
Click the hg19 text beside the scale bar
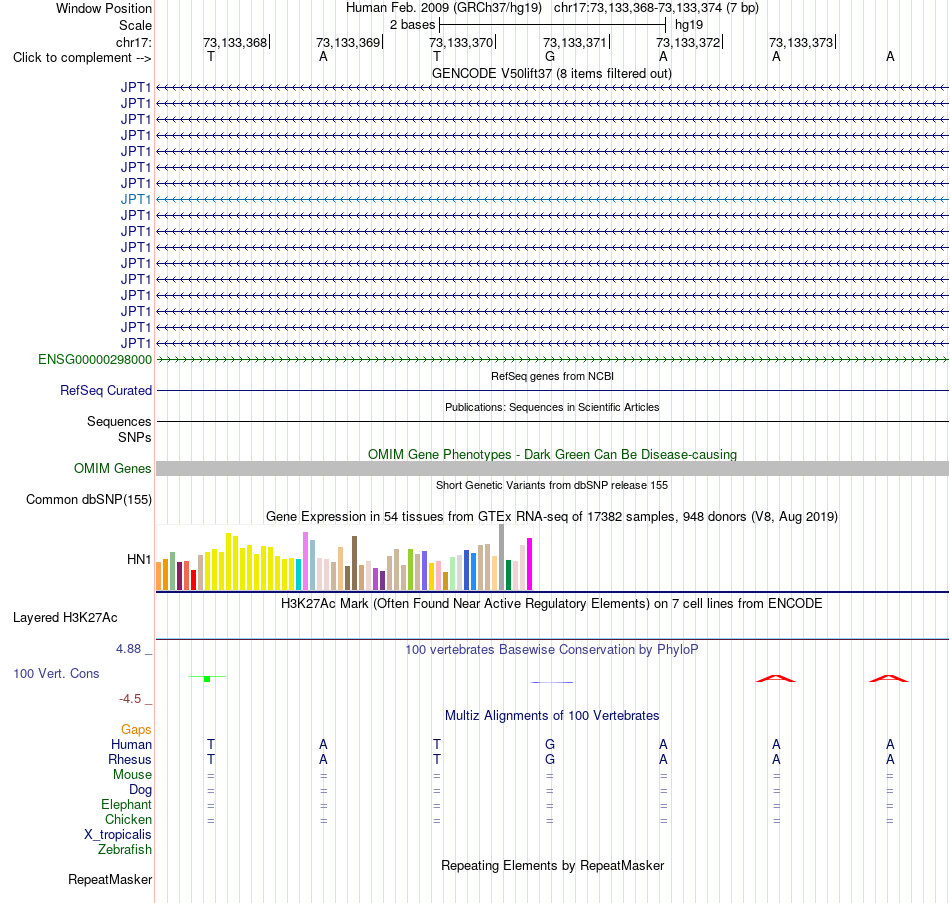coord(689,25)
